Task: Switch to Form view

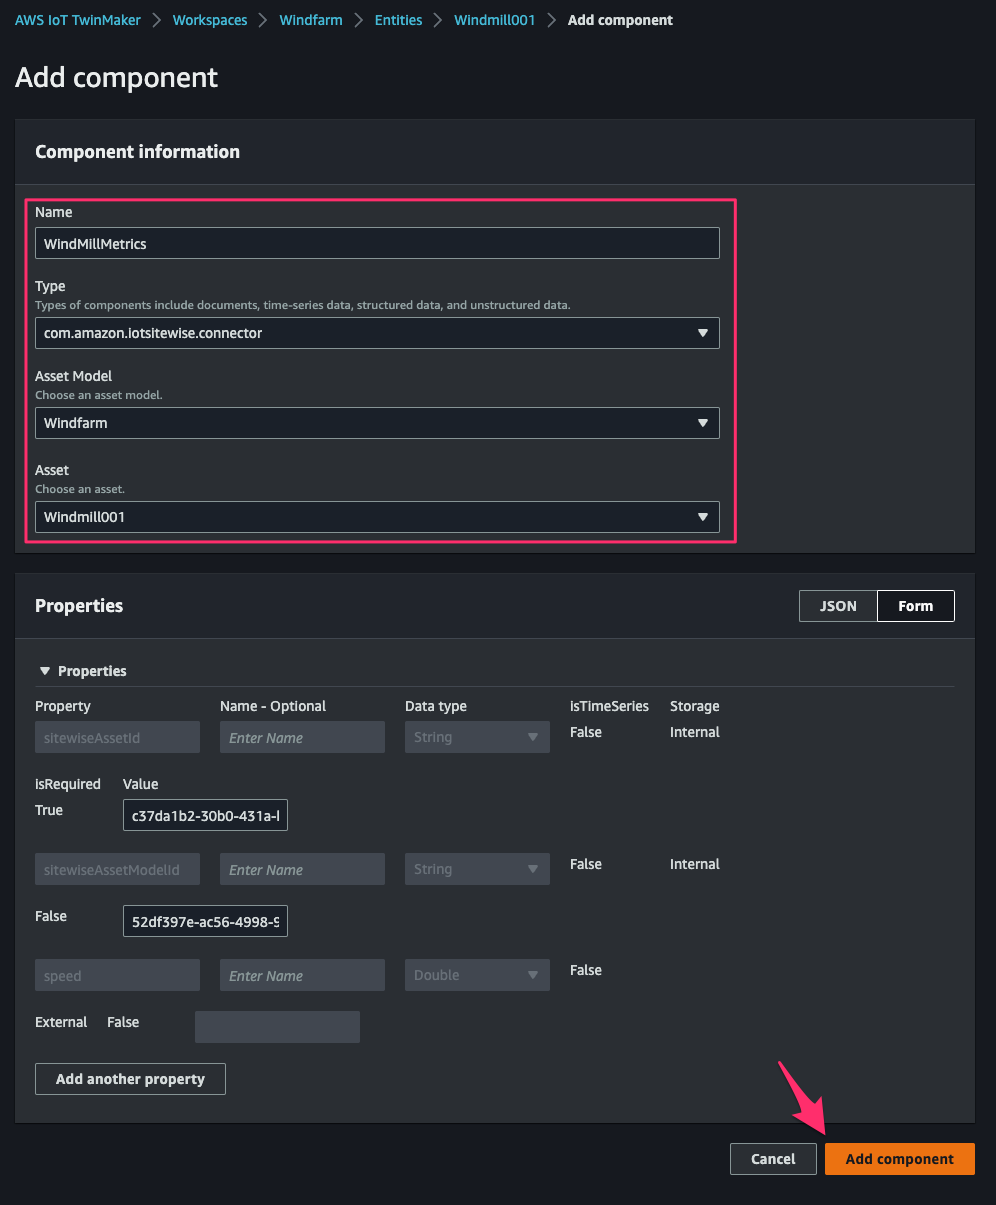Action: click(915, 606)
